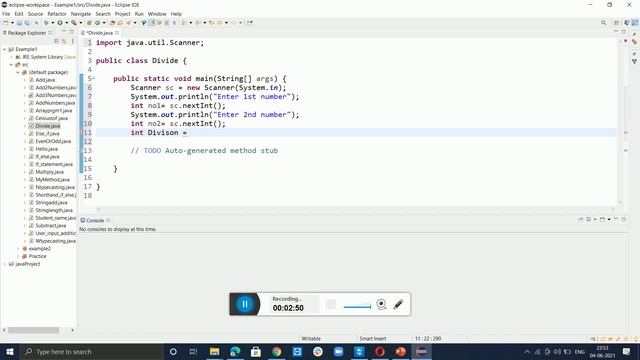Open Google Chrome from the taskbar
This screenshot has height=360, width=640.
coord(276,351)
